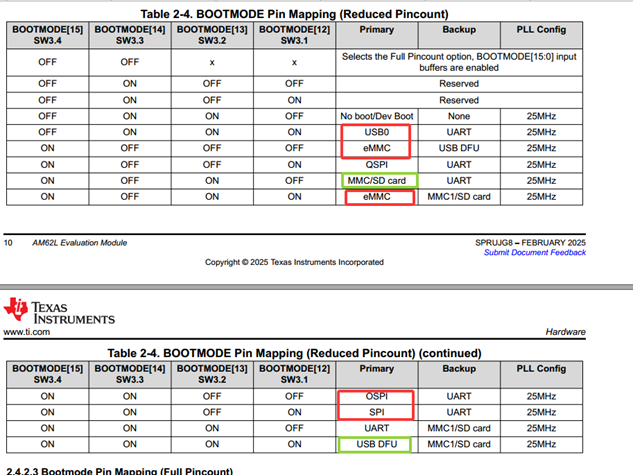
Task: Click the 'USB DFU' backup cell in eMMC row
Action: pyautogui.click(x=459, y=148)
